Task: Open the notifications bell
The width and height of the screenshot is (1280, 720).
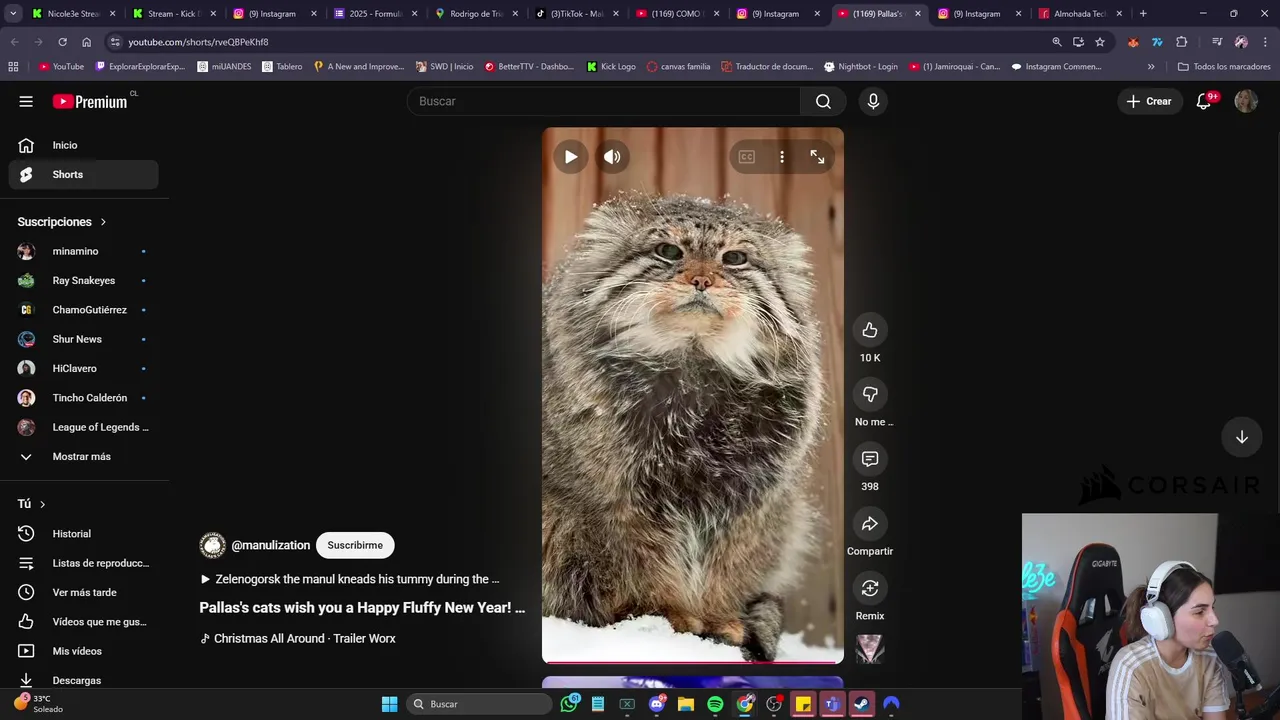Action: (x=1204, y=101)
